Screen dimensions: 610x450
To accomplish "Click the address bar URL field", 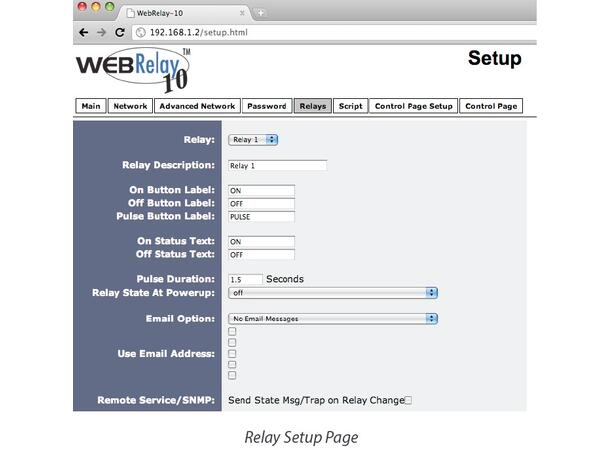I will (335, 33).
